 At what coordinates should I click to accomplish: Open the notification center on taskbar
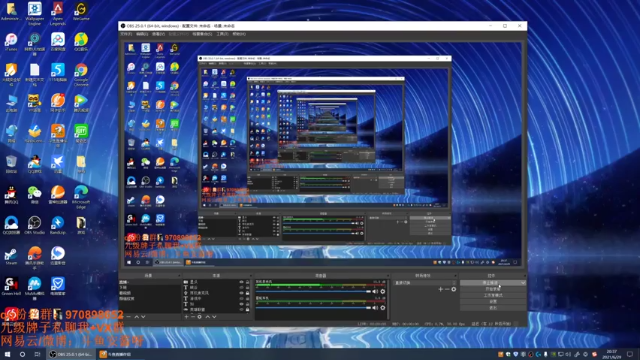tap(630, 354)
